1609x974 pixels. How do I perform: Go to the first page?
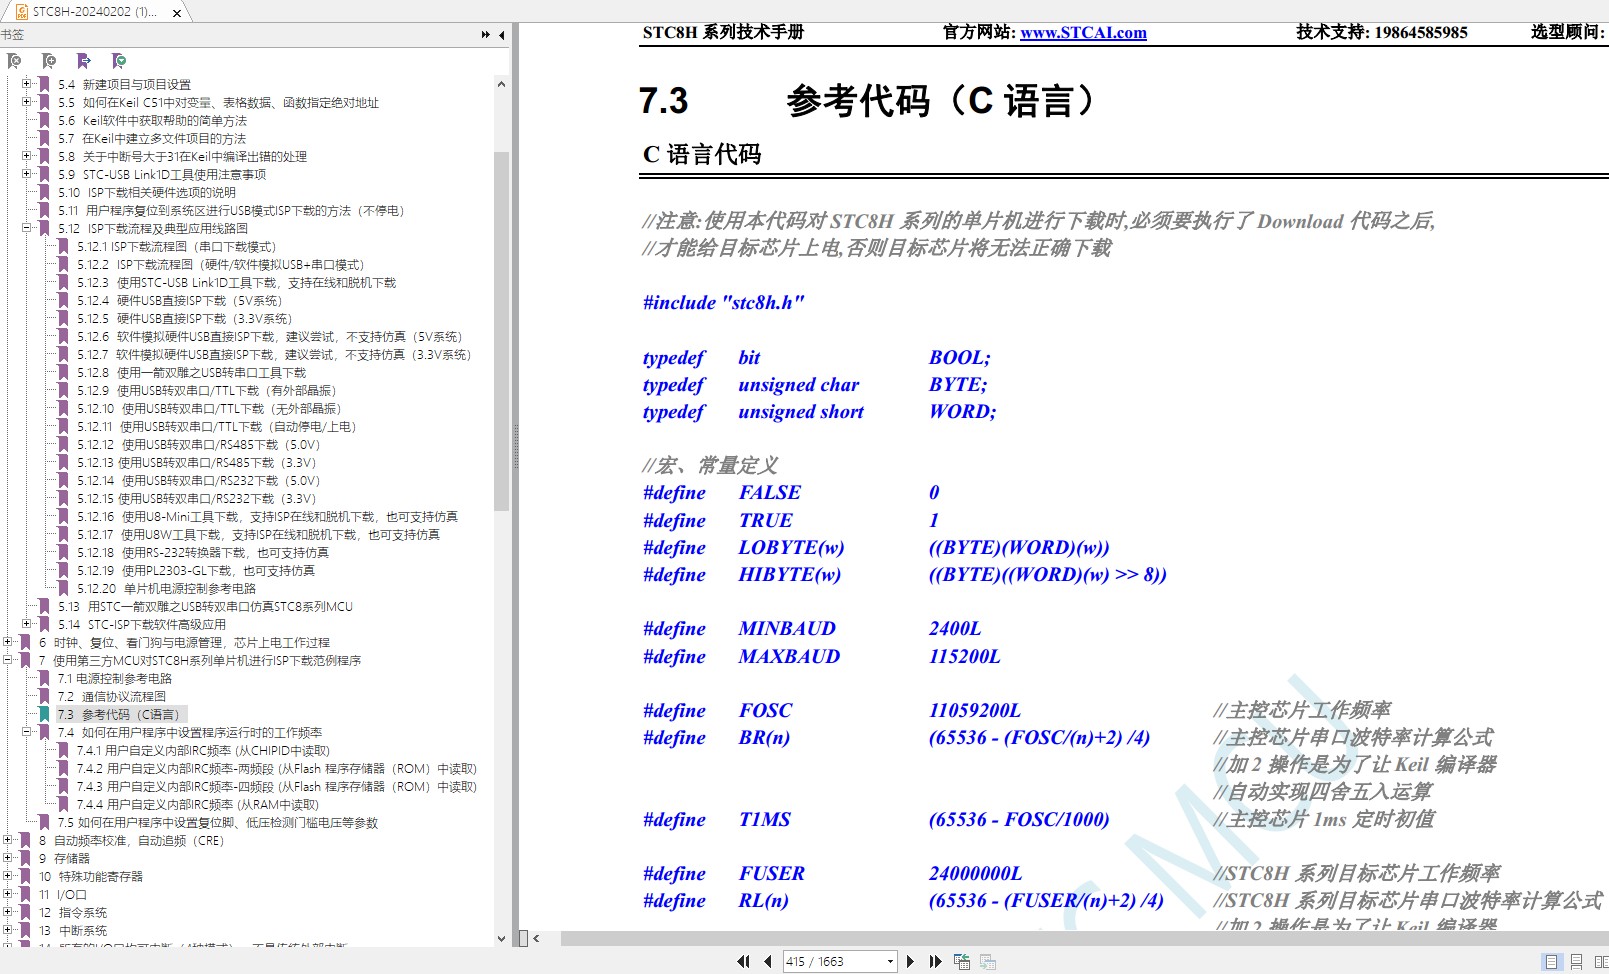click(x=743, y=962)
